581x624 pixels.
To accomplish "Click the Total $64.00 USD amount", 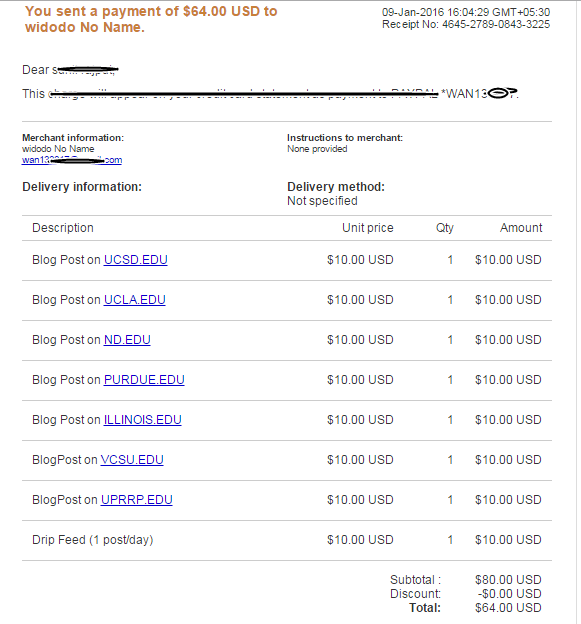I will (508, 608).
